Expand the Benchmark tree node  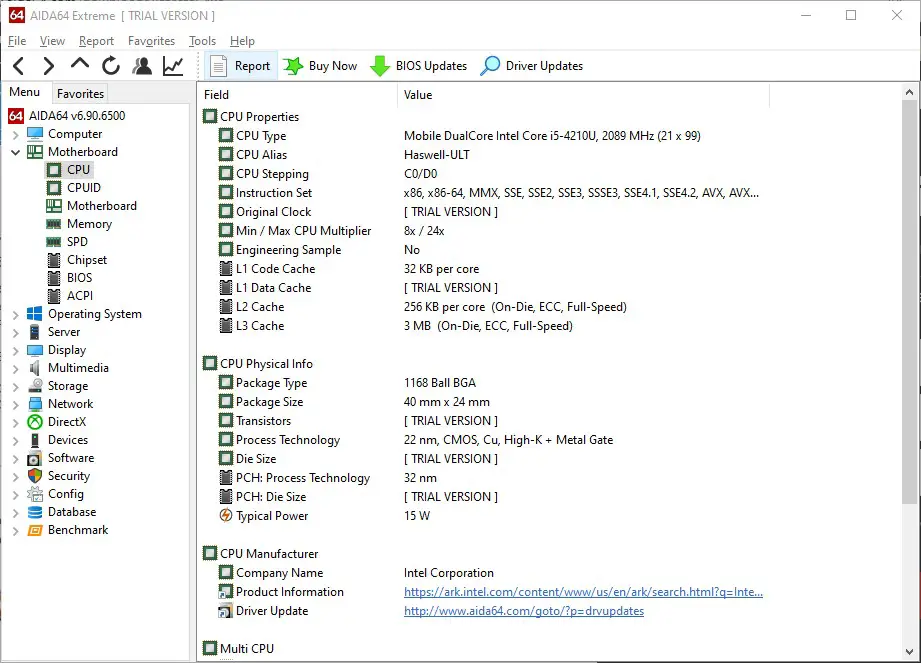pyautogui.click(x=16, y=531)
